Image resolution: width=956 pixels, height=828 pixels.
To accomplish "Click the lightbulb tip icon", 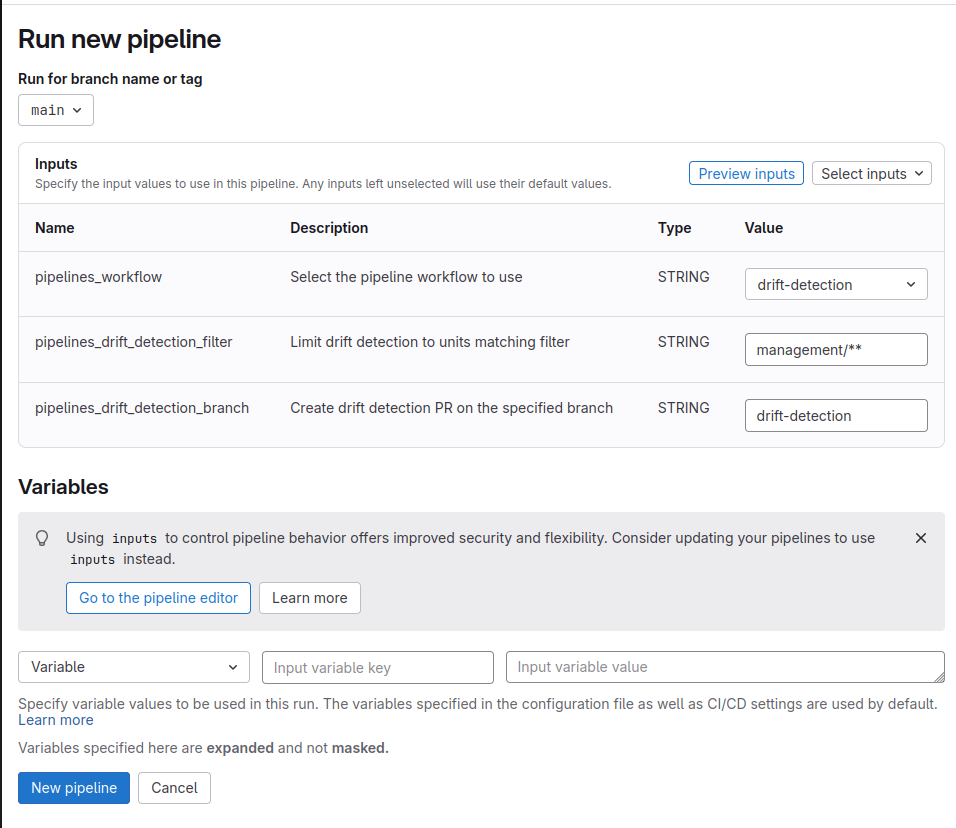I will click(42, 538).
